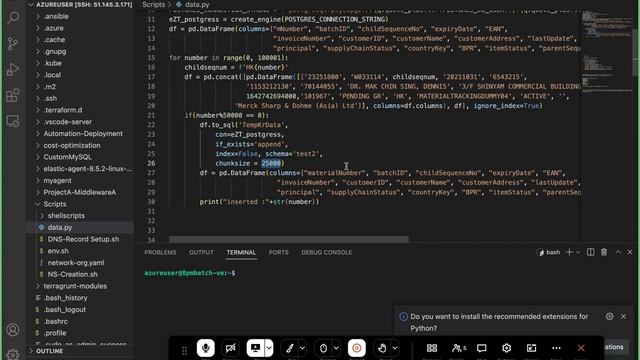Screen dimensions: 640x360
Task: Open the mouse control options arrow
Action: tap(336, 348)
